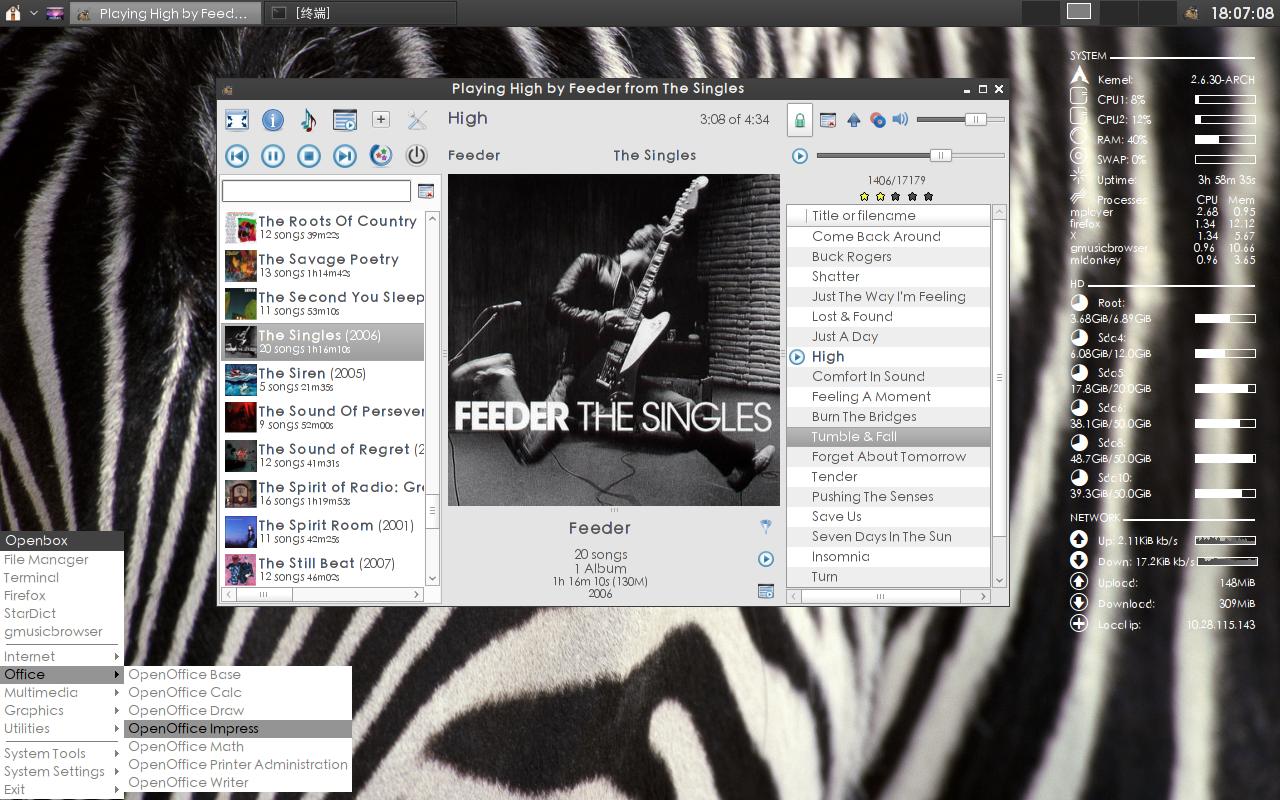
Task: Click The Still Beat album cover thumbnail
Action: tap(240, 569)
